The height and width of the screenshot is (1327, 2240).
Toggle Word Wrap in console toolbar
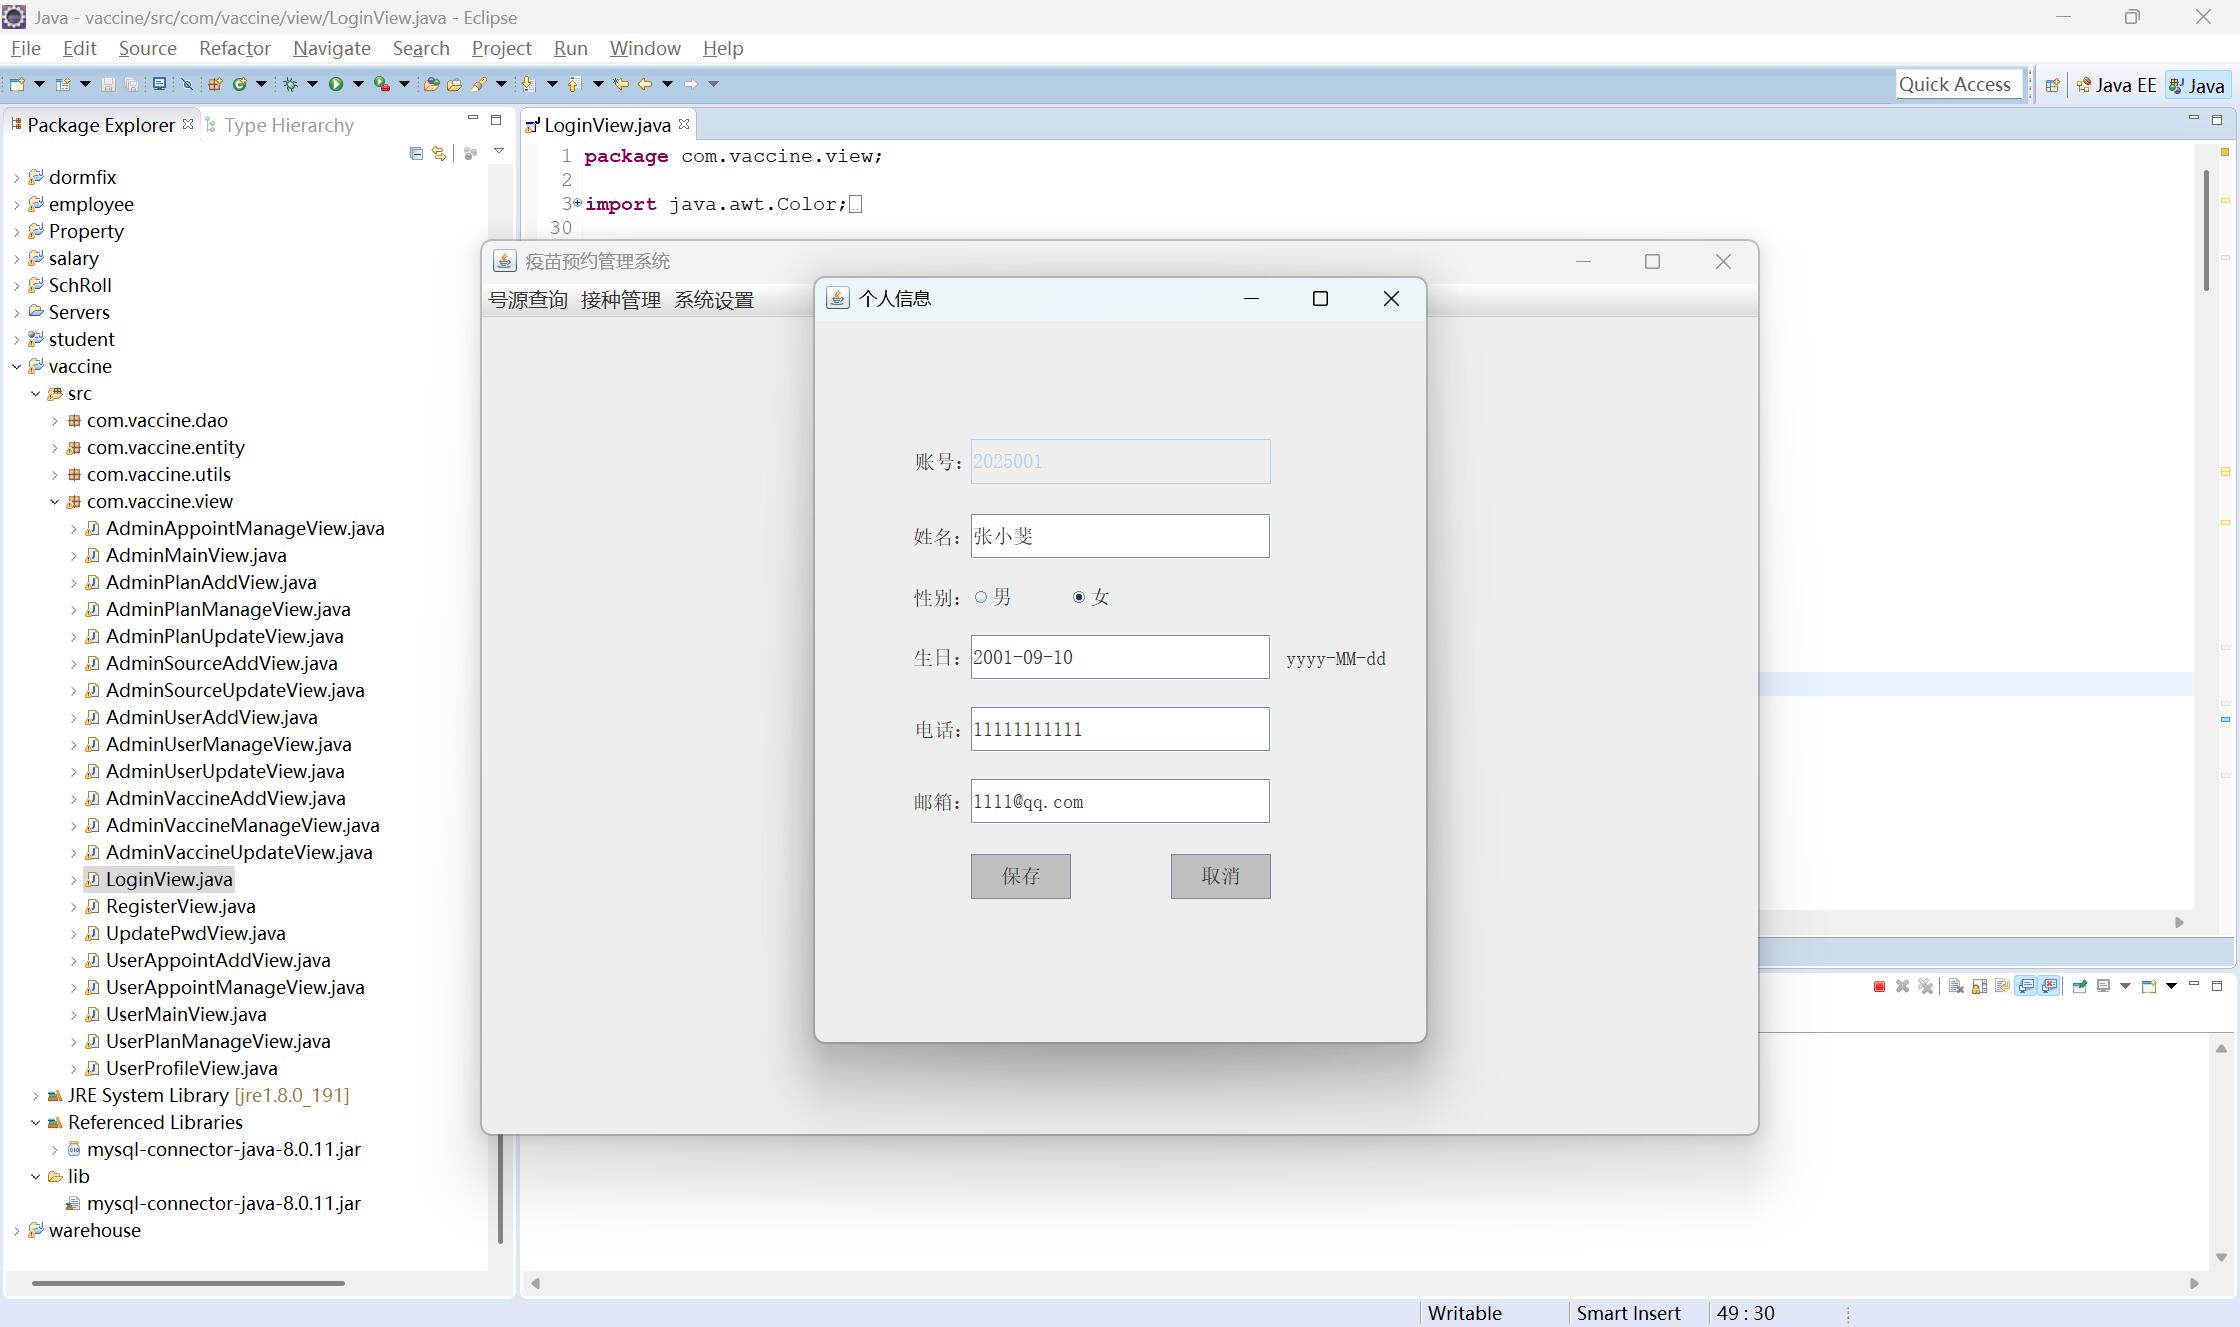2002,986
